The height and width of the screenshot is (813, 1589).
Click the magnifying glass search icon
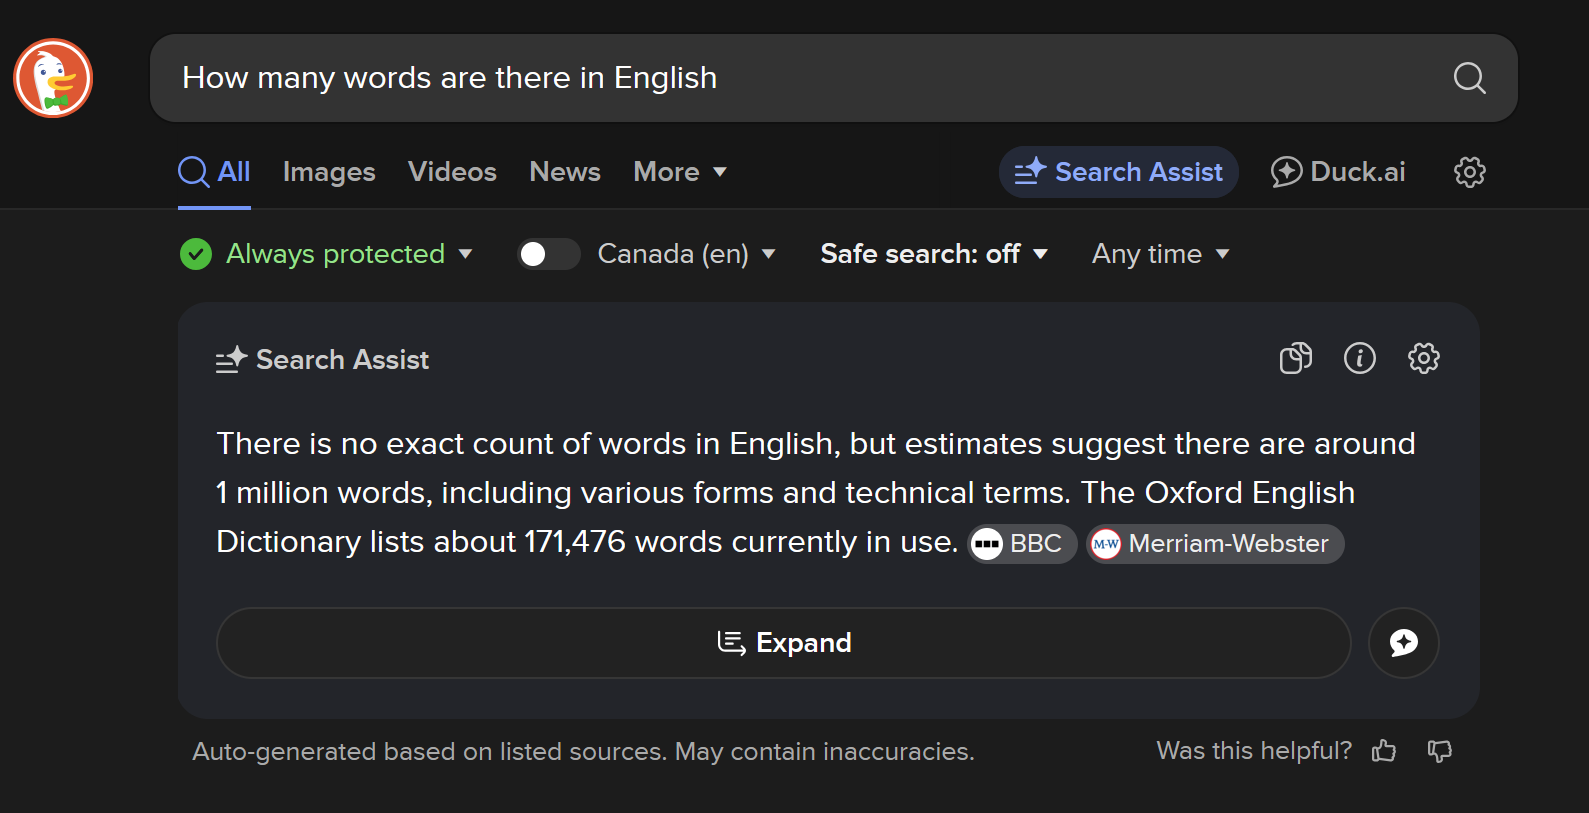tap(1469, 78)
